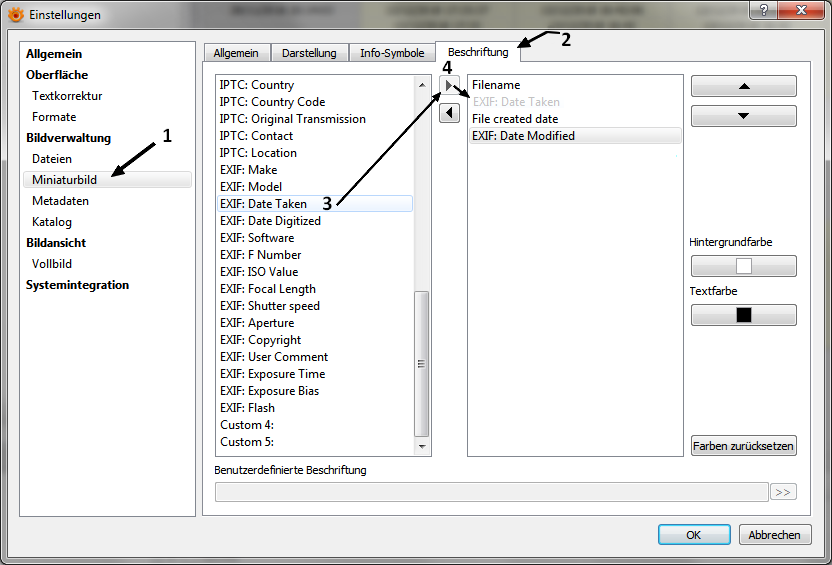Open the Hintergrundfarbe color picker
832x565 pixels.
click(743, 266)
